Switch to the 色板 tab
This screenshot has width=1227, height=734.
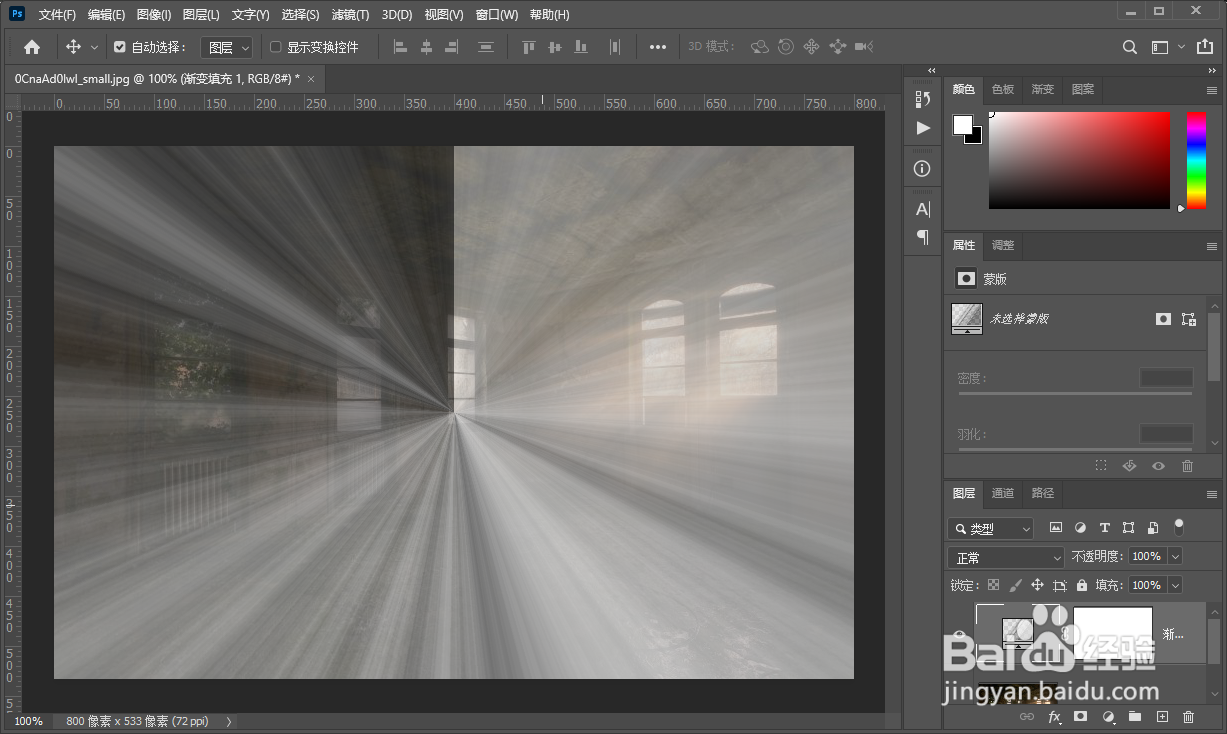point(1003,89)
